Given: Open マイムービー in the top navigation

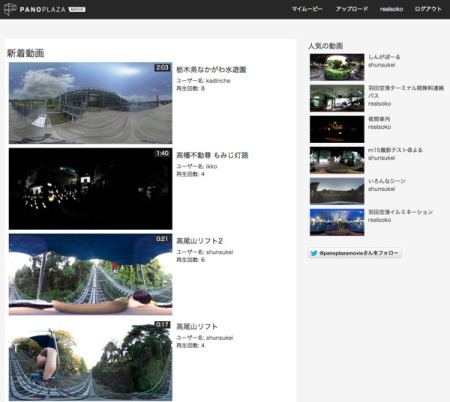Looking at the screenshot, I should click(307, 9).
